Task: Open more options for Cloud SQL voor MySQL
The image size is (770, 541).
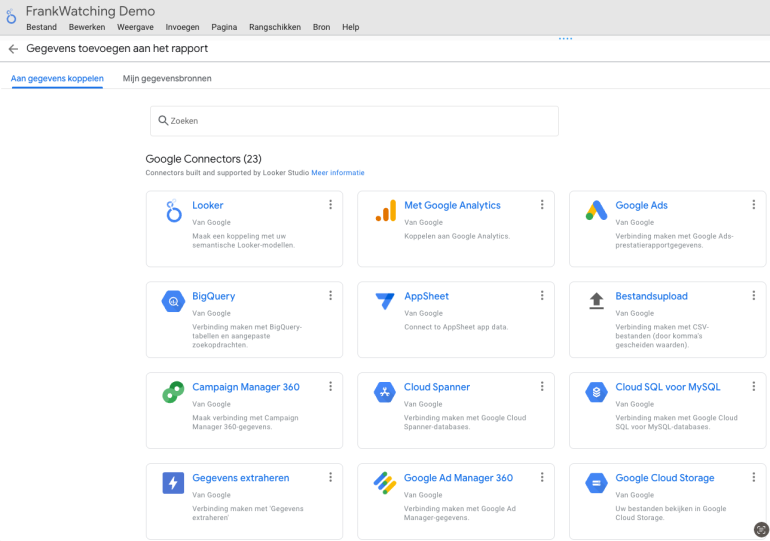Action: pos(754,386)
